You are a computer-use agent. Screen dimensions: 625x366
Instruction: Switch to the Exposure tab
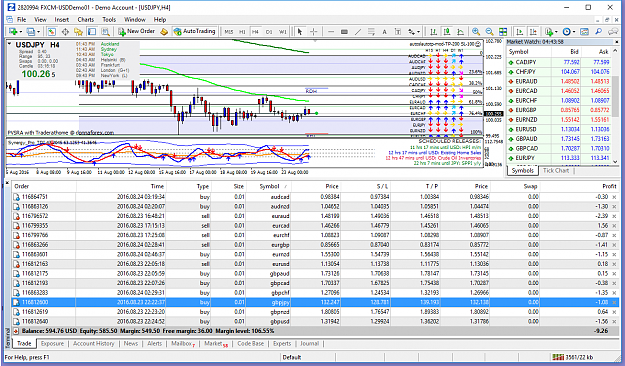[x=52, y=343]
